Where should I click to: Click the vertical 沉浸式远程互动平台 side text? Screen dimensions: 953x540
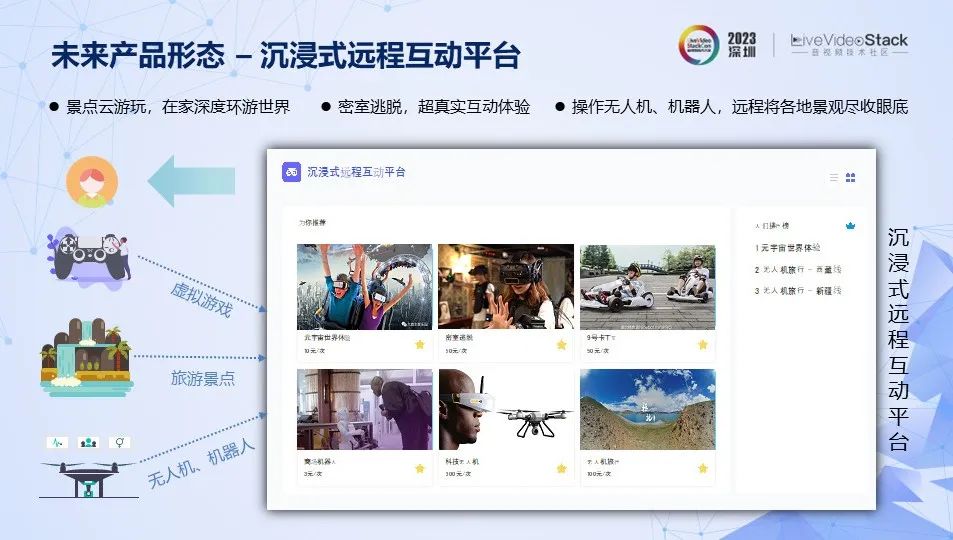(x=898, y=340)
